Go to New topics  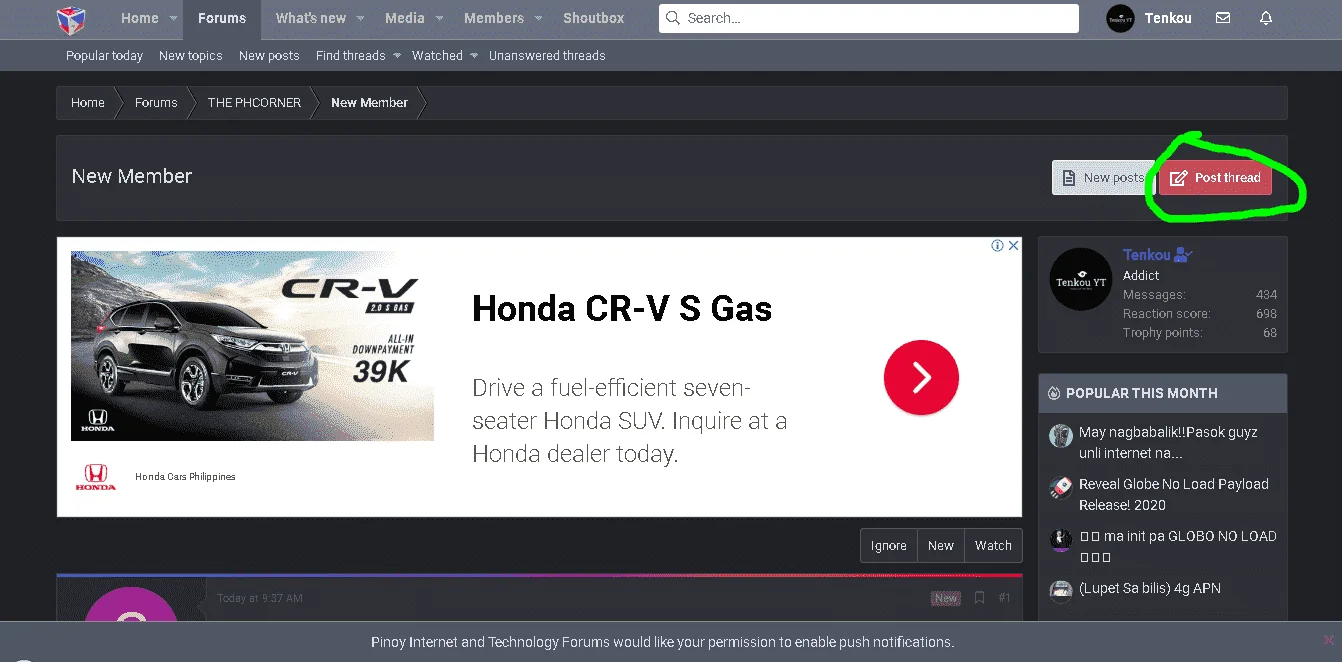click(x=191, y=56)
